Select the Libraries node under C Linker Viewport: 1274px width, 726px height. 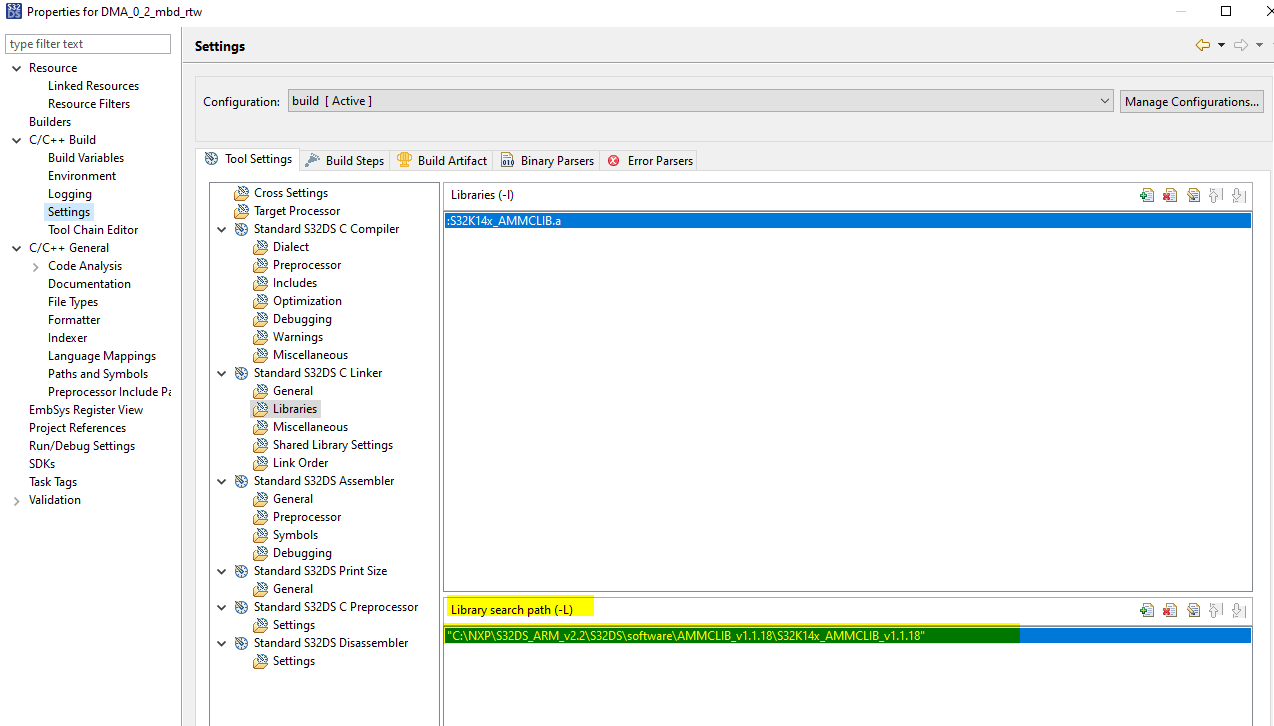pyautogui.click(x=294, y=408)
